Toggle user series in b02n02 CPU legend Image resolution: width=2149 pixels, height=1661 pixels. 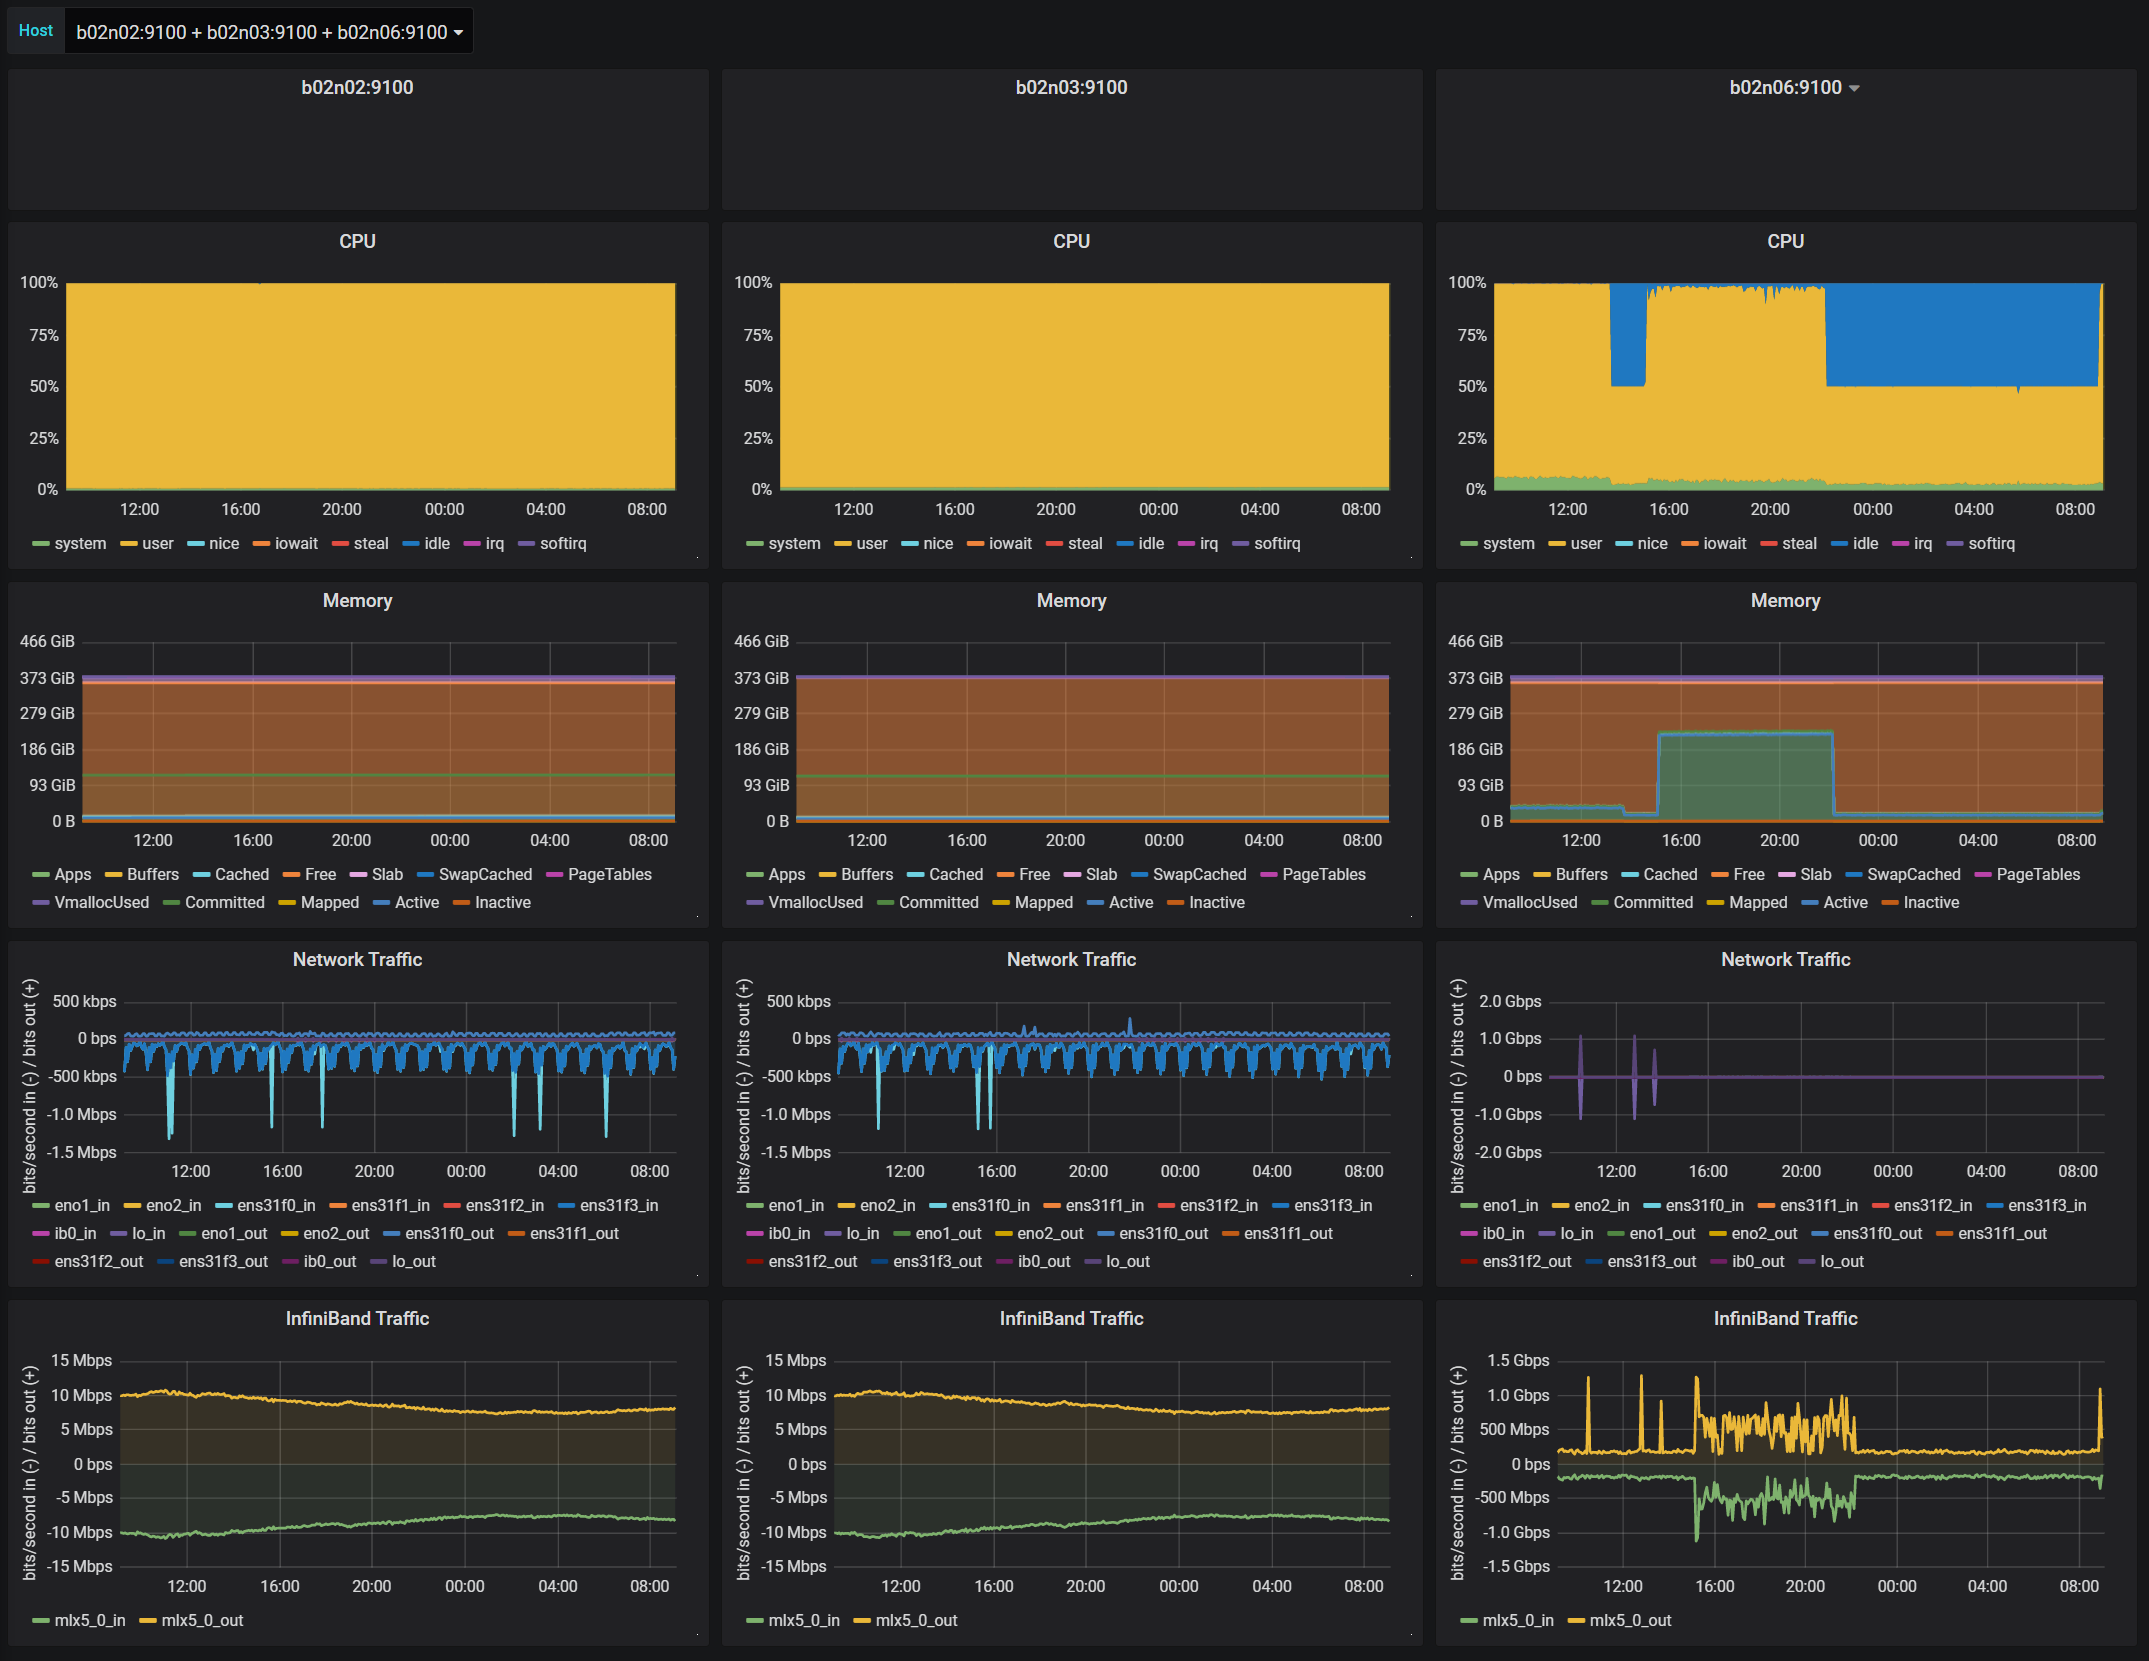[157, 543]
